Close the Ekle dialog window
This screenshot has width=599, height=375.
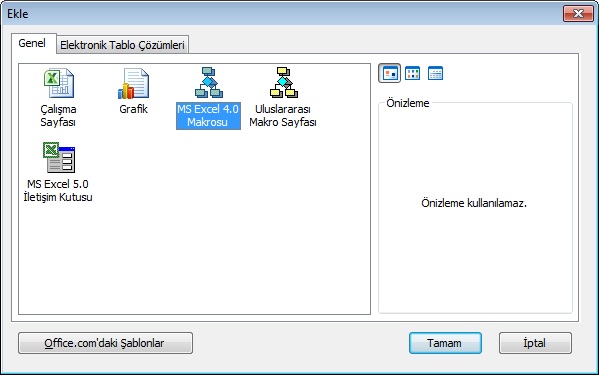(x=578, y=14)
